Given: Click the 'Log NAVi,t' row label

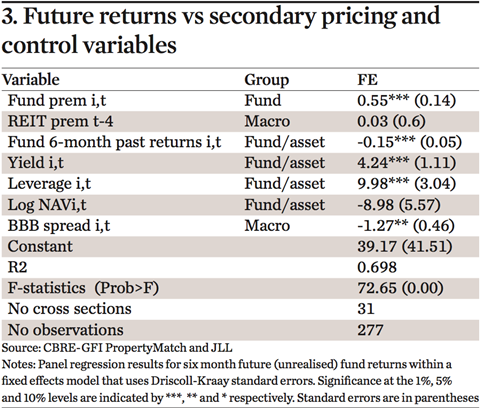Looking at the screenshot, I should pyautogui.click(x=47, y=205).
